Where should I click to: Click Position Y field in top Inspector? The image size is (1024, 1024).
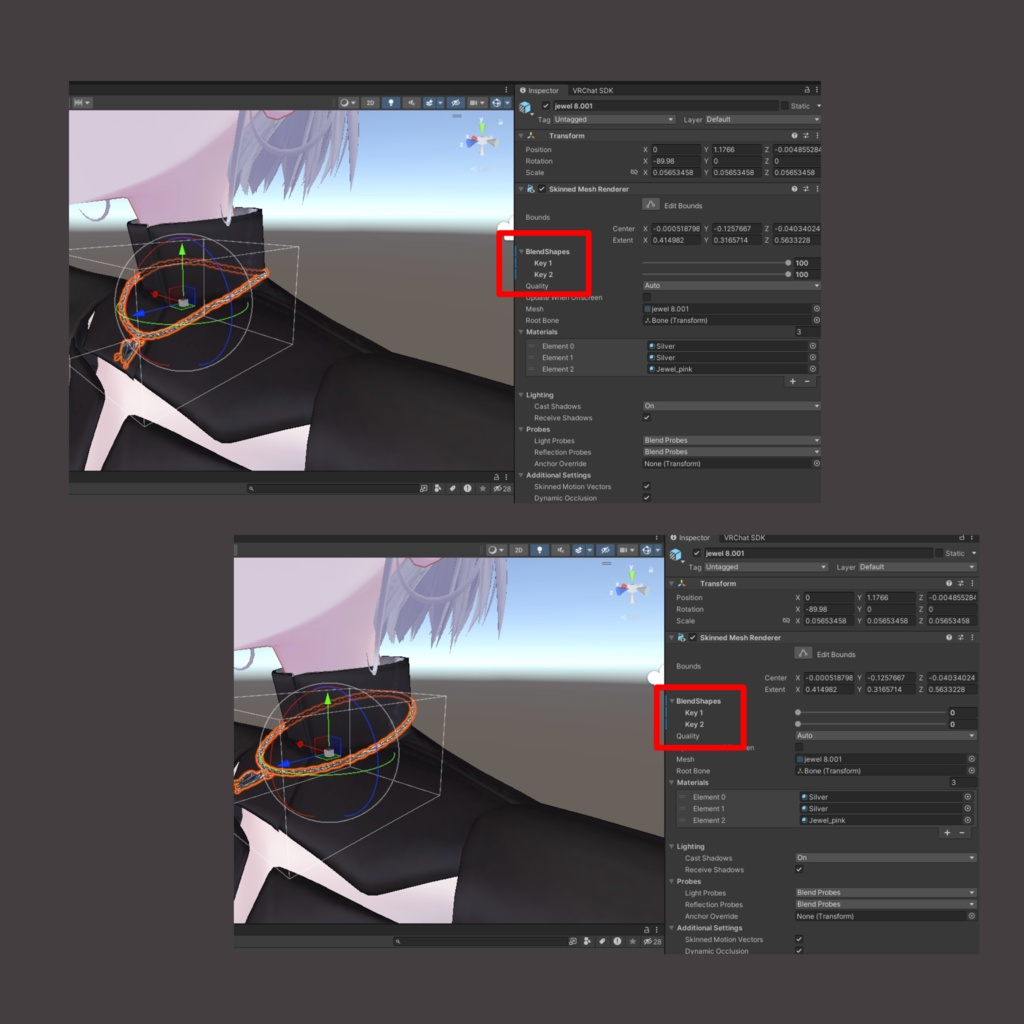tap(737, 150)
